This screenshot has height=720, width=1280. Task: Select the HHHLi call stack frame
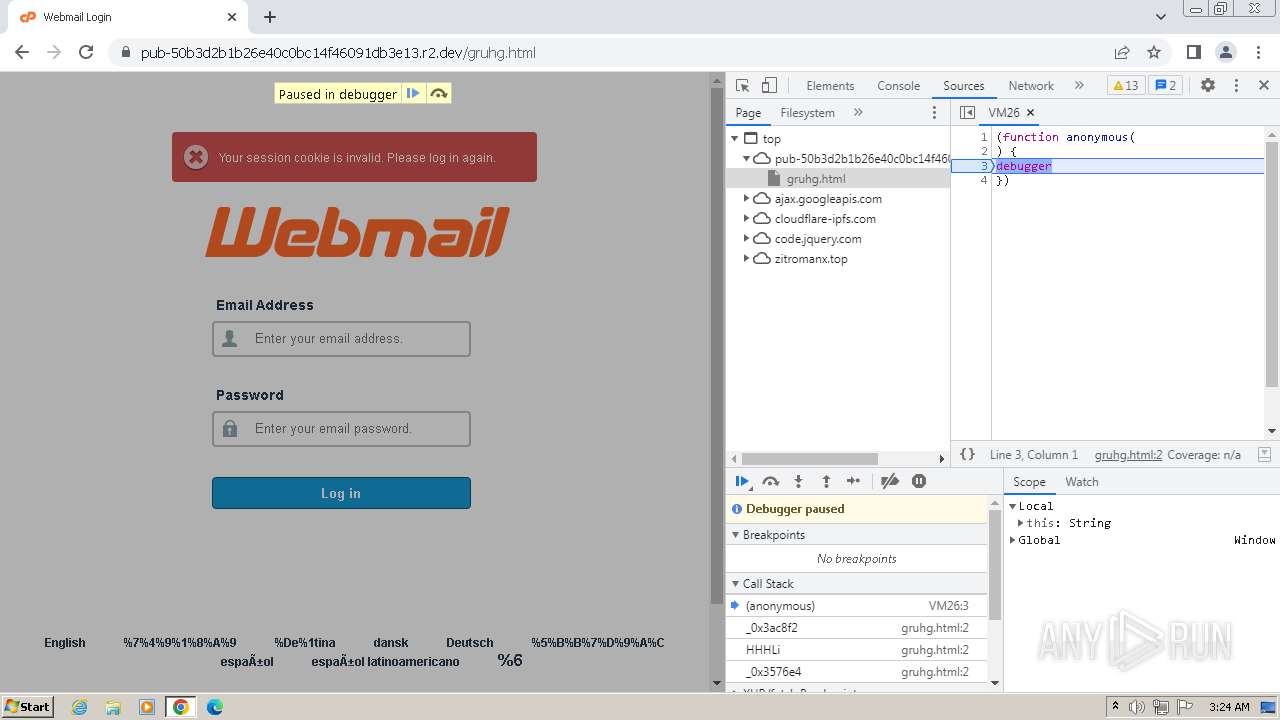[x=857, y=650]
